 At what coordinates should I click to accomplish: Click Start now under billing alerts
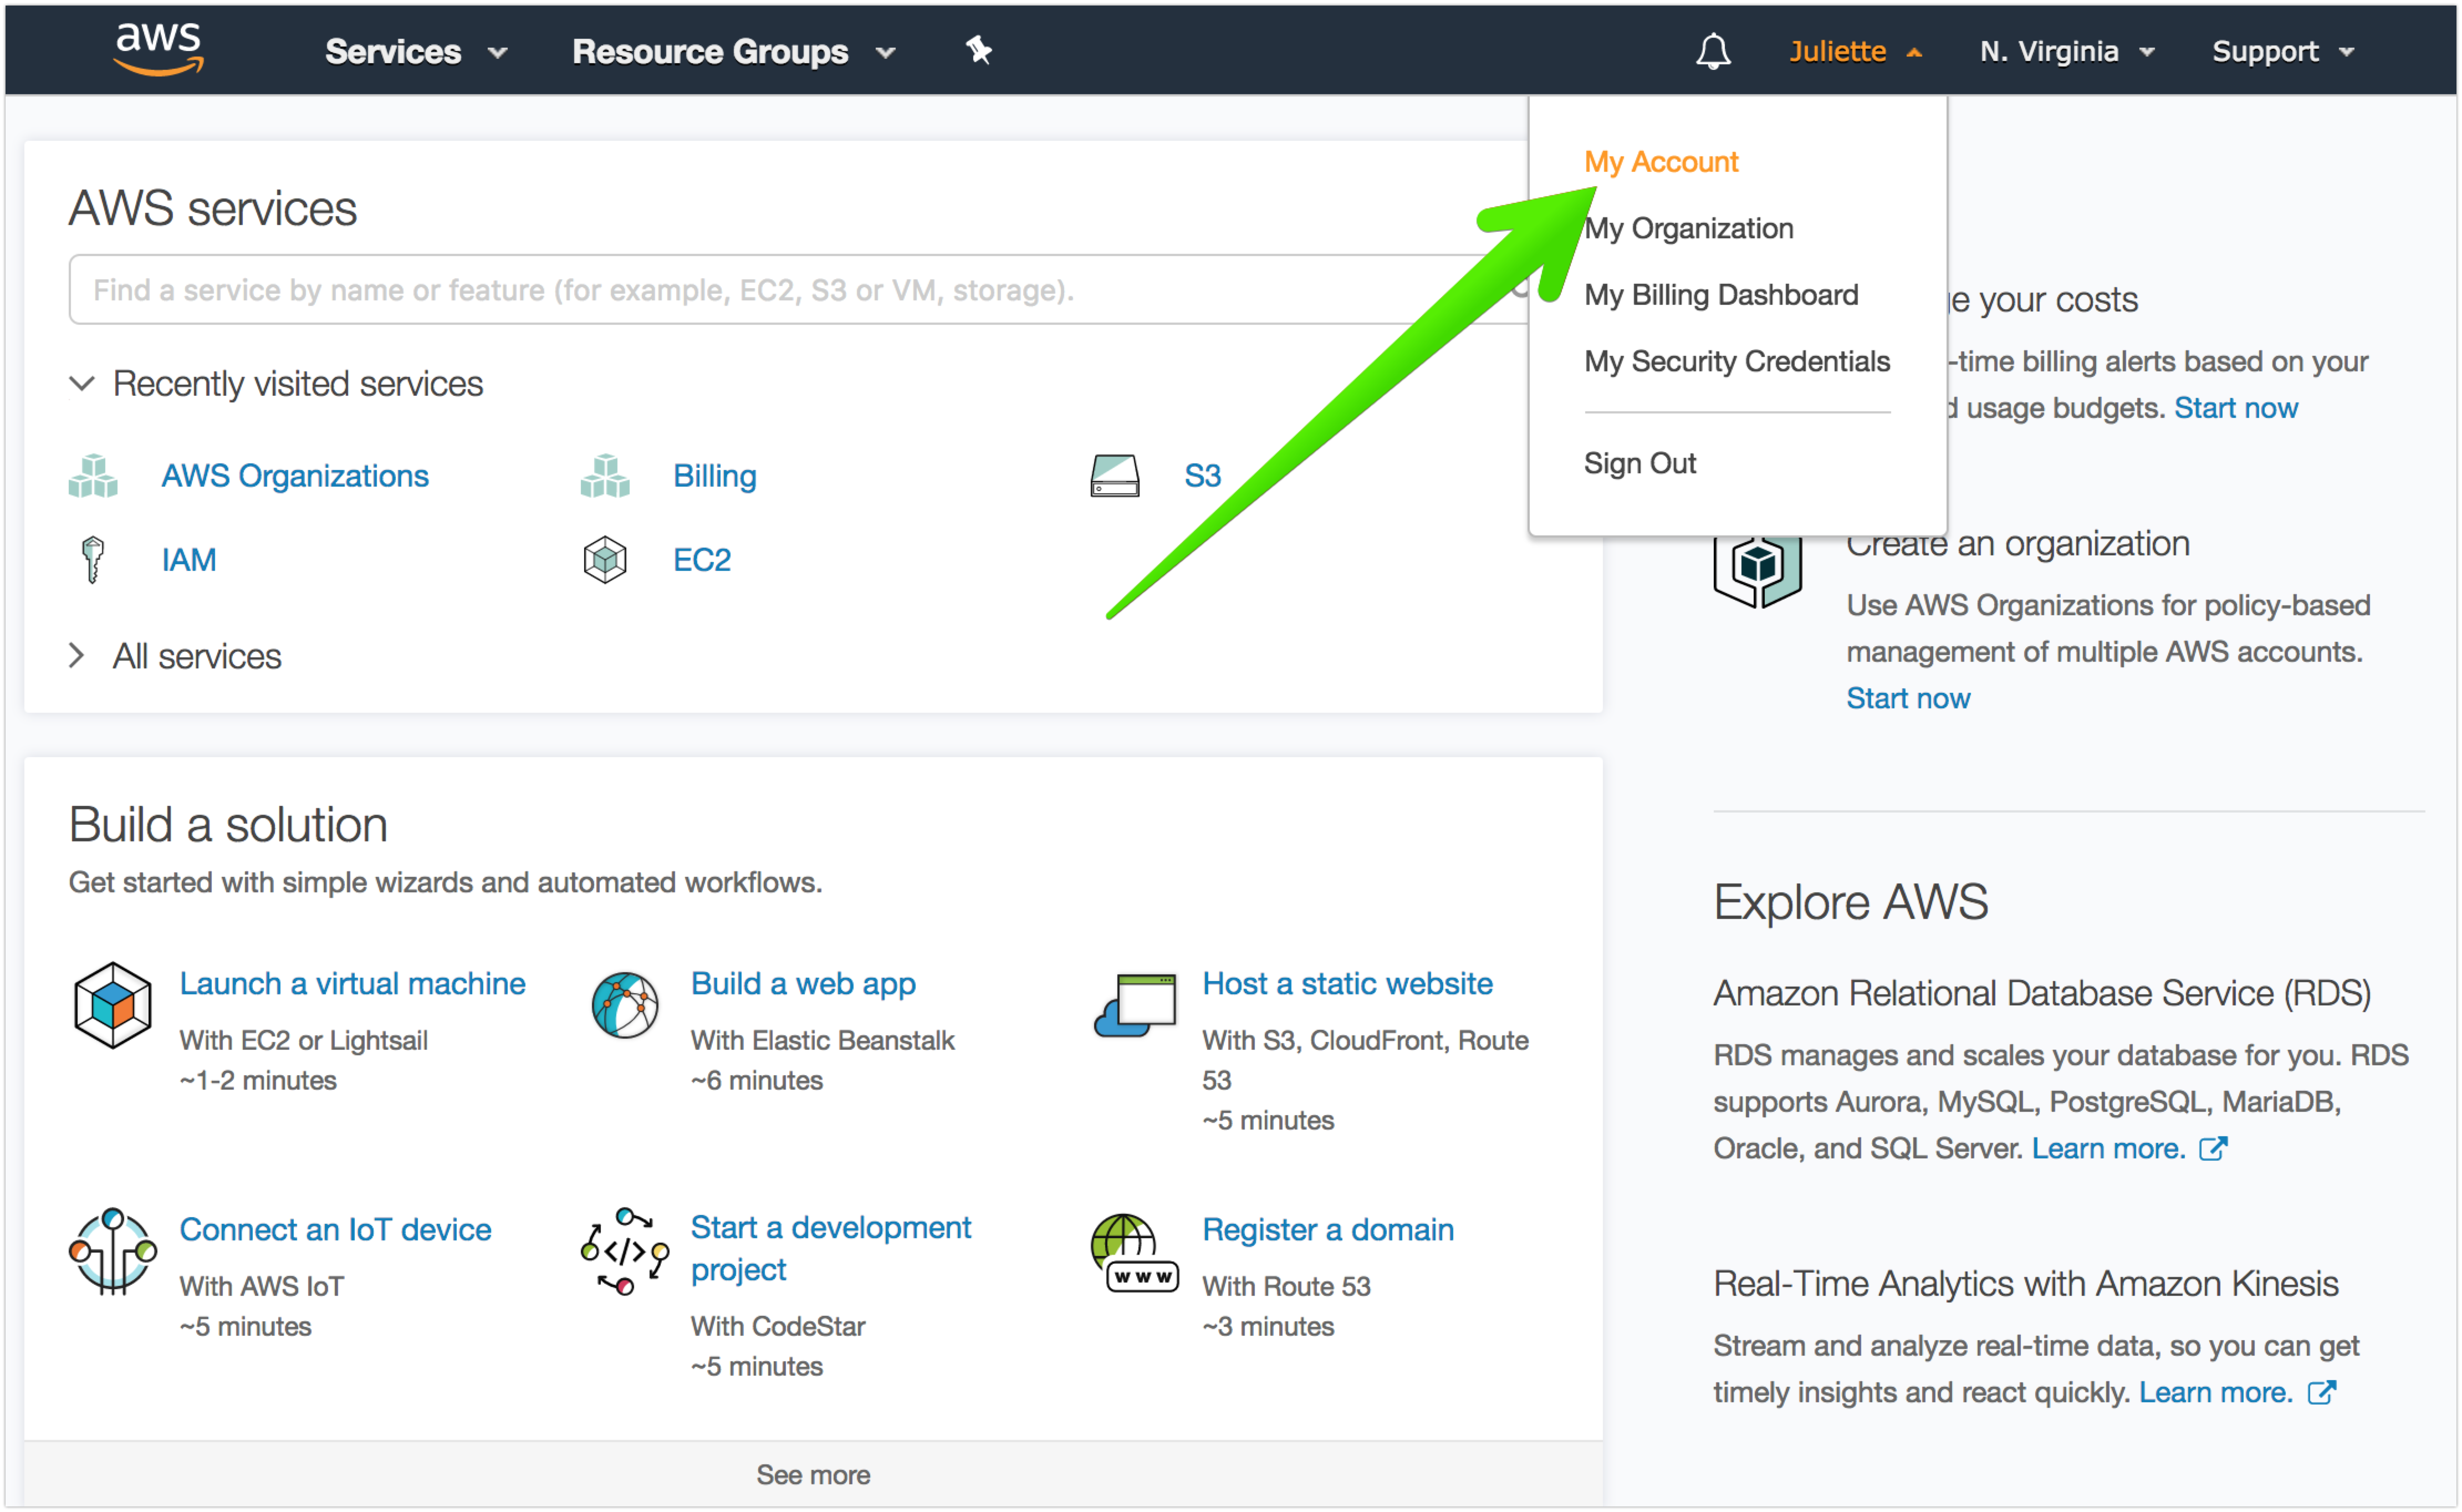2235,408
